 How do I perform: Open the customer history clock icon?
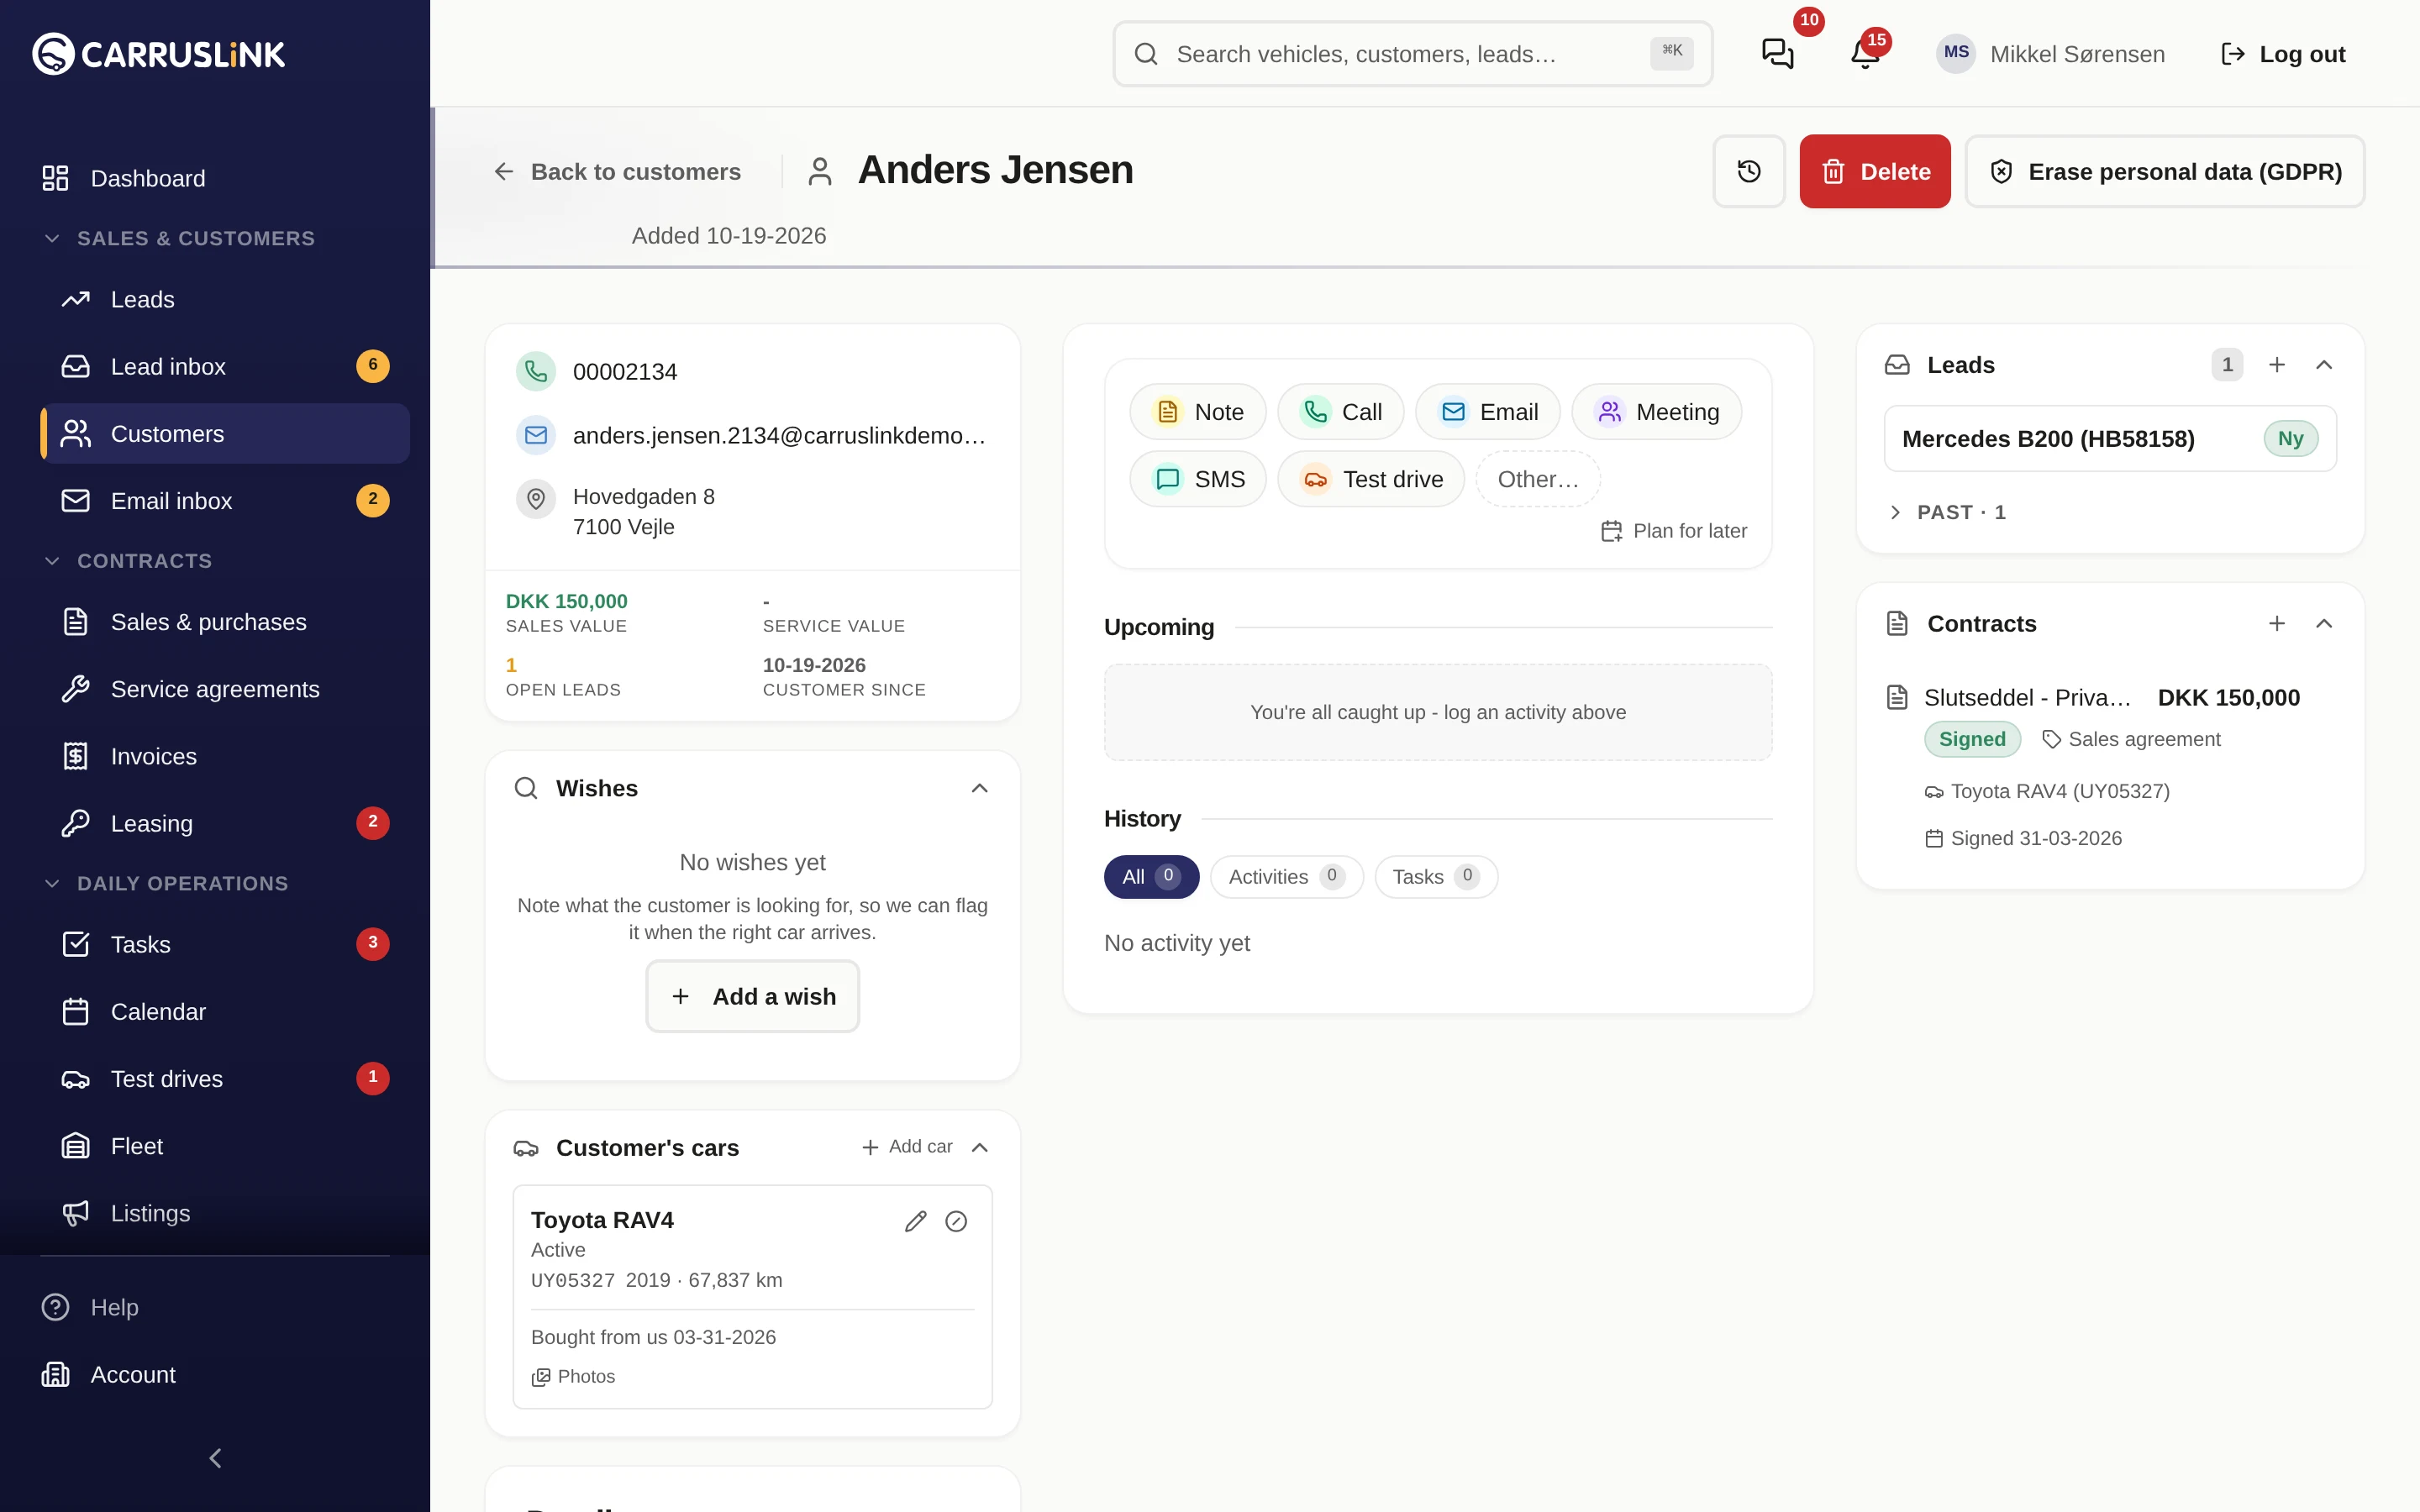point(1749,171)
